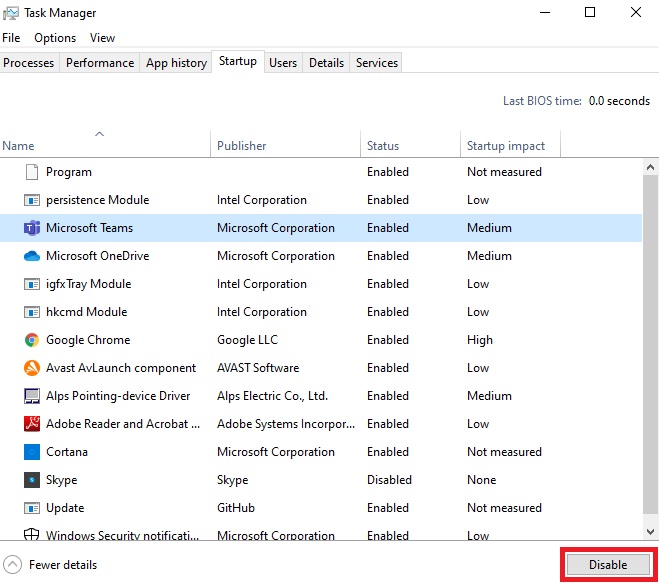The image size is (659, 587).
Task: Click the scrollbar down arrow
Action: (x=650, y=532)
